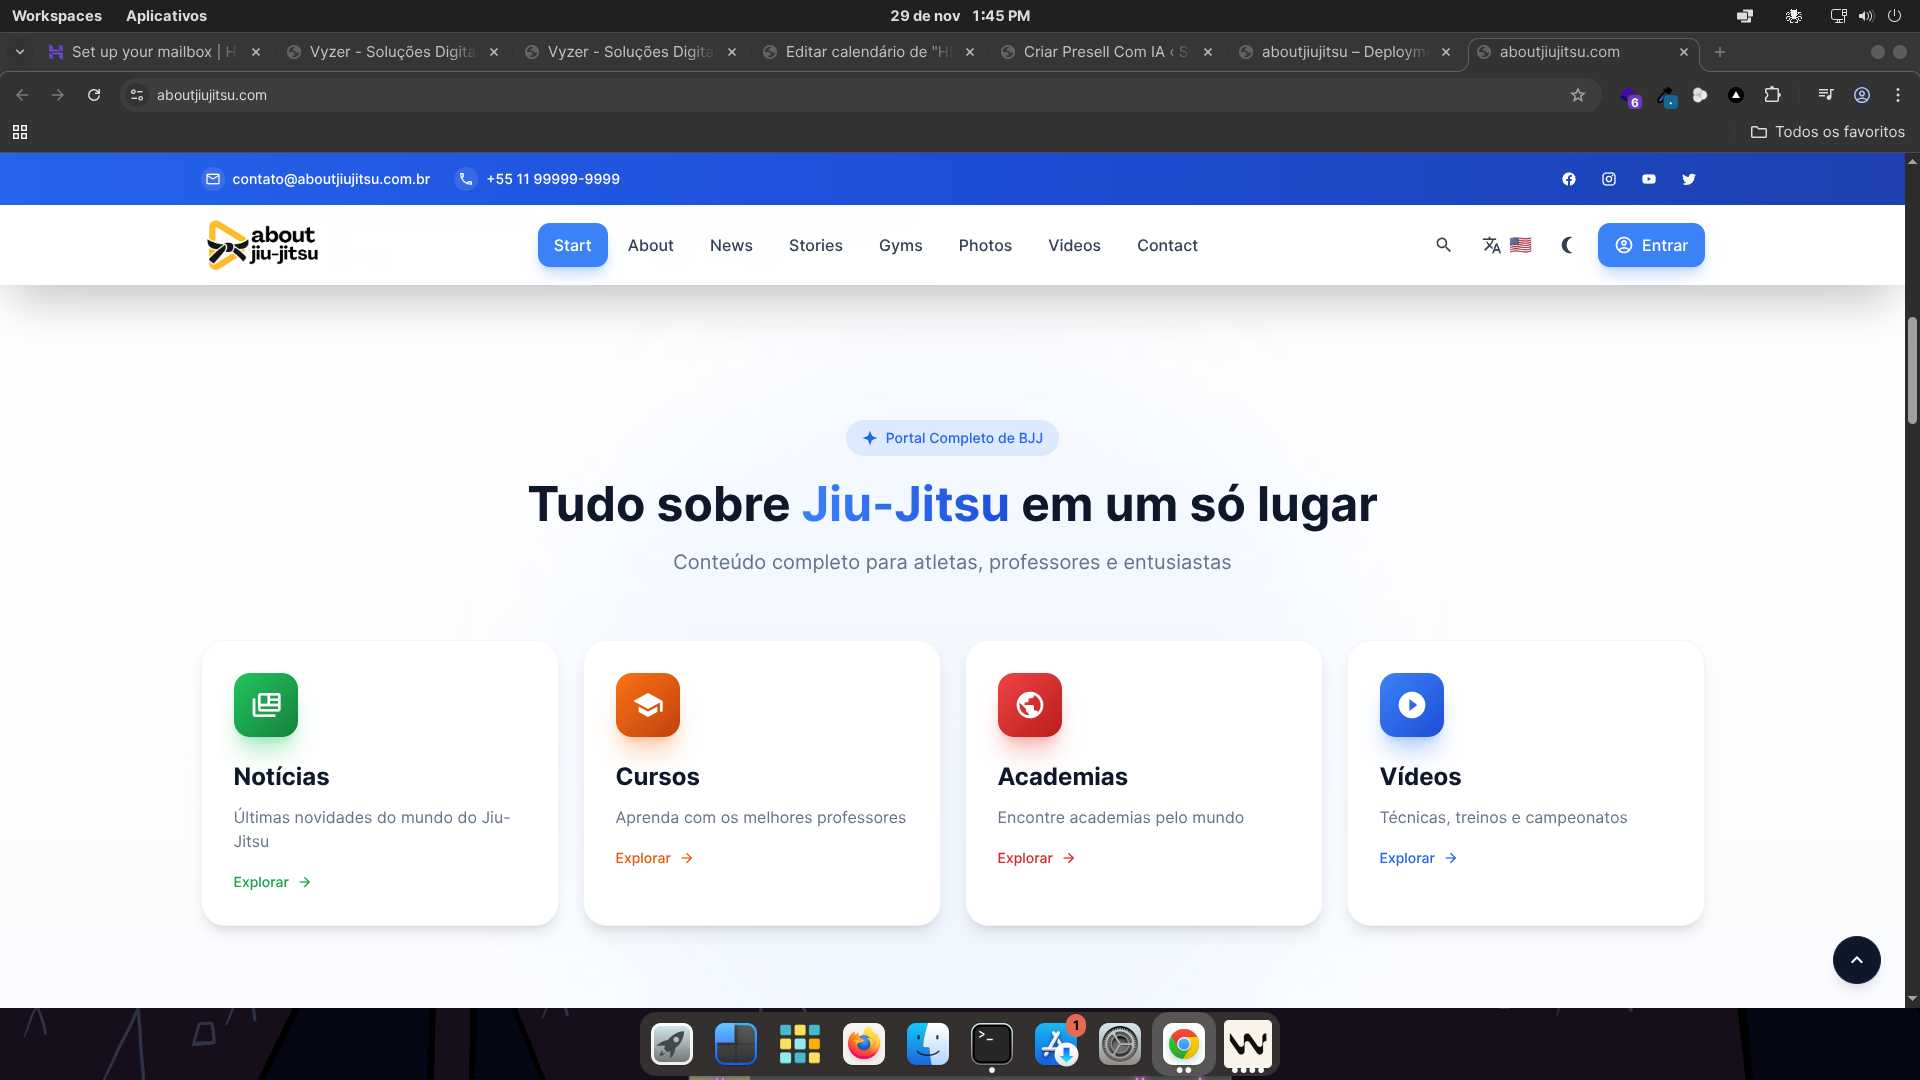This screenshot has height=1080, width=1920.
Task: Click the page vertical scrollbar thumb
Action: pyautogui.click(x=1912, y=370)
